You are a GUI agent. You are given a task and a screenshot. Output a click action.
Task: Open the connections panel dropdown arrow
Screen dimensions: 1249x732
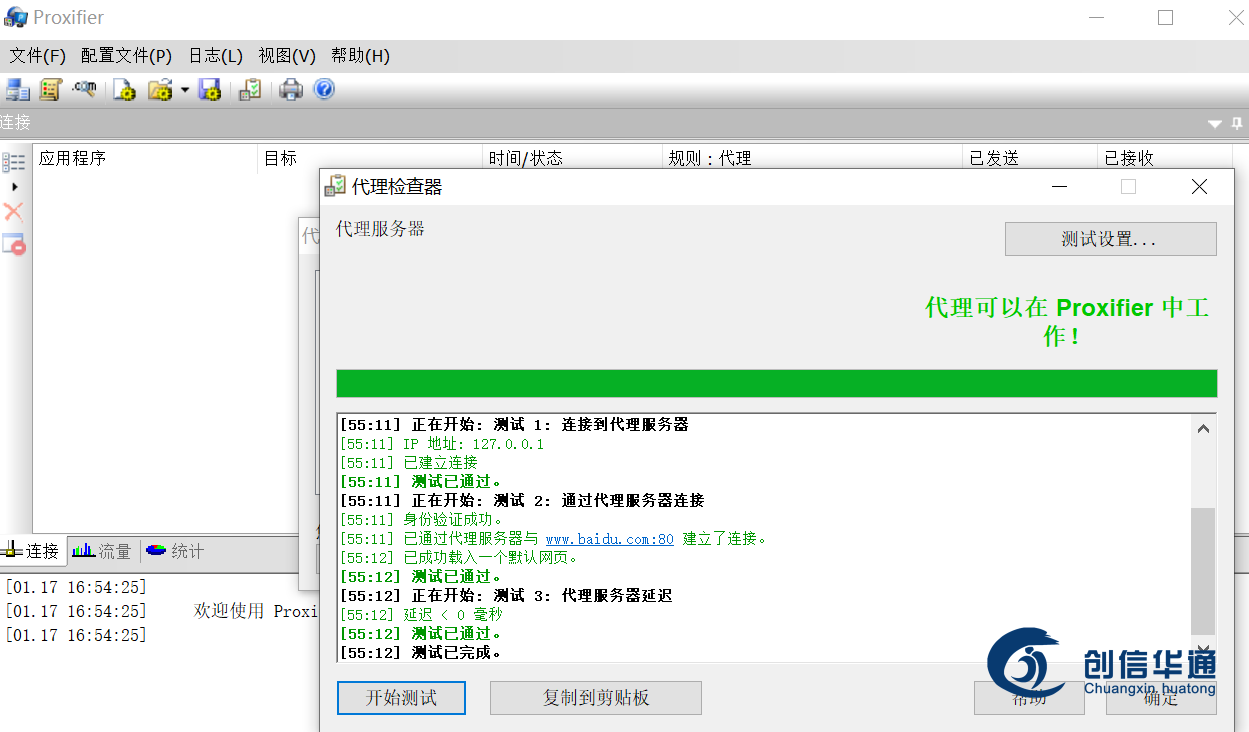(1215, 124)
